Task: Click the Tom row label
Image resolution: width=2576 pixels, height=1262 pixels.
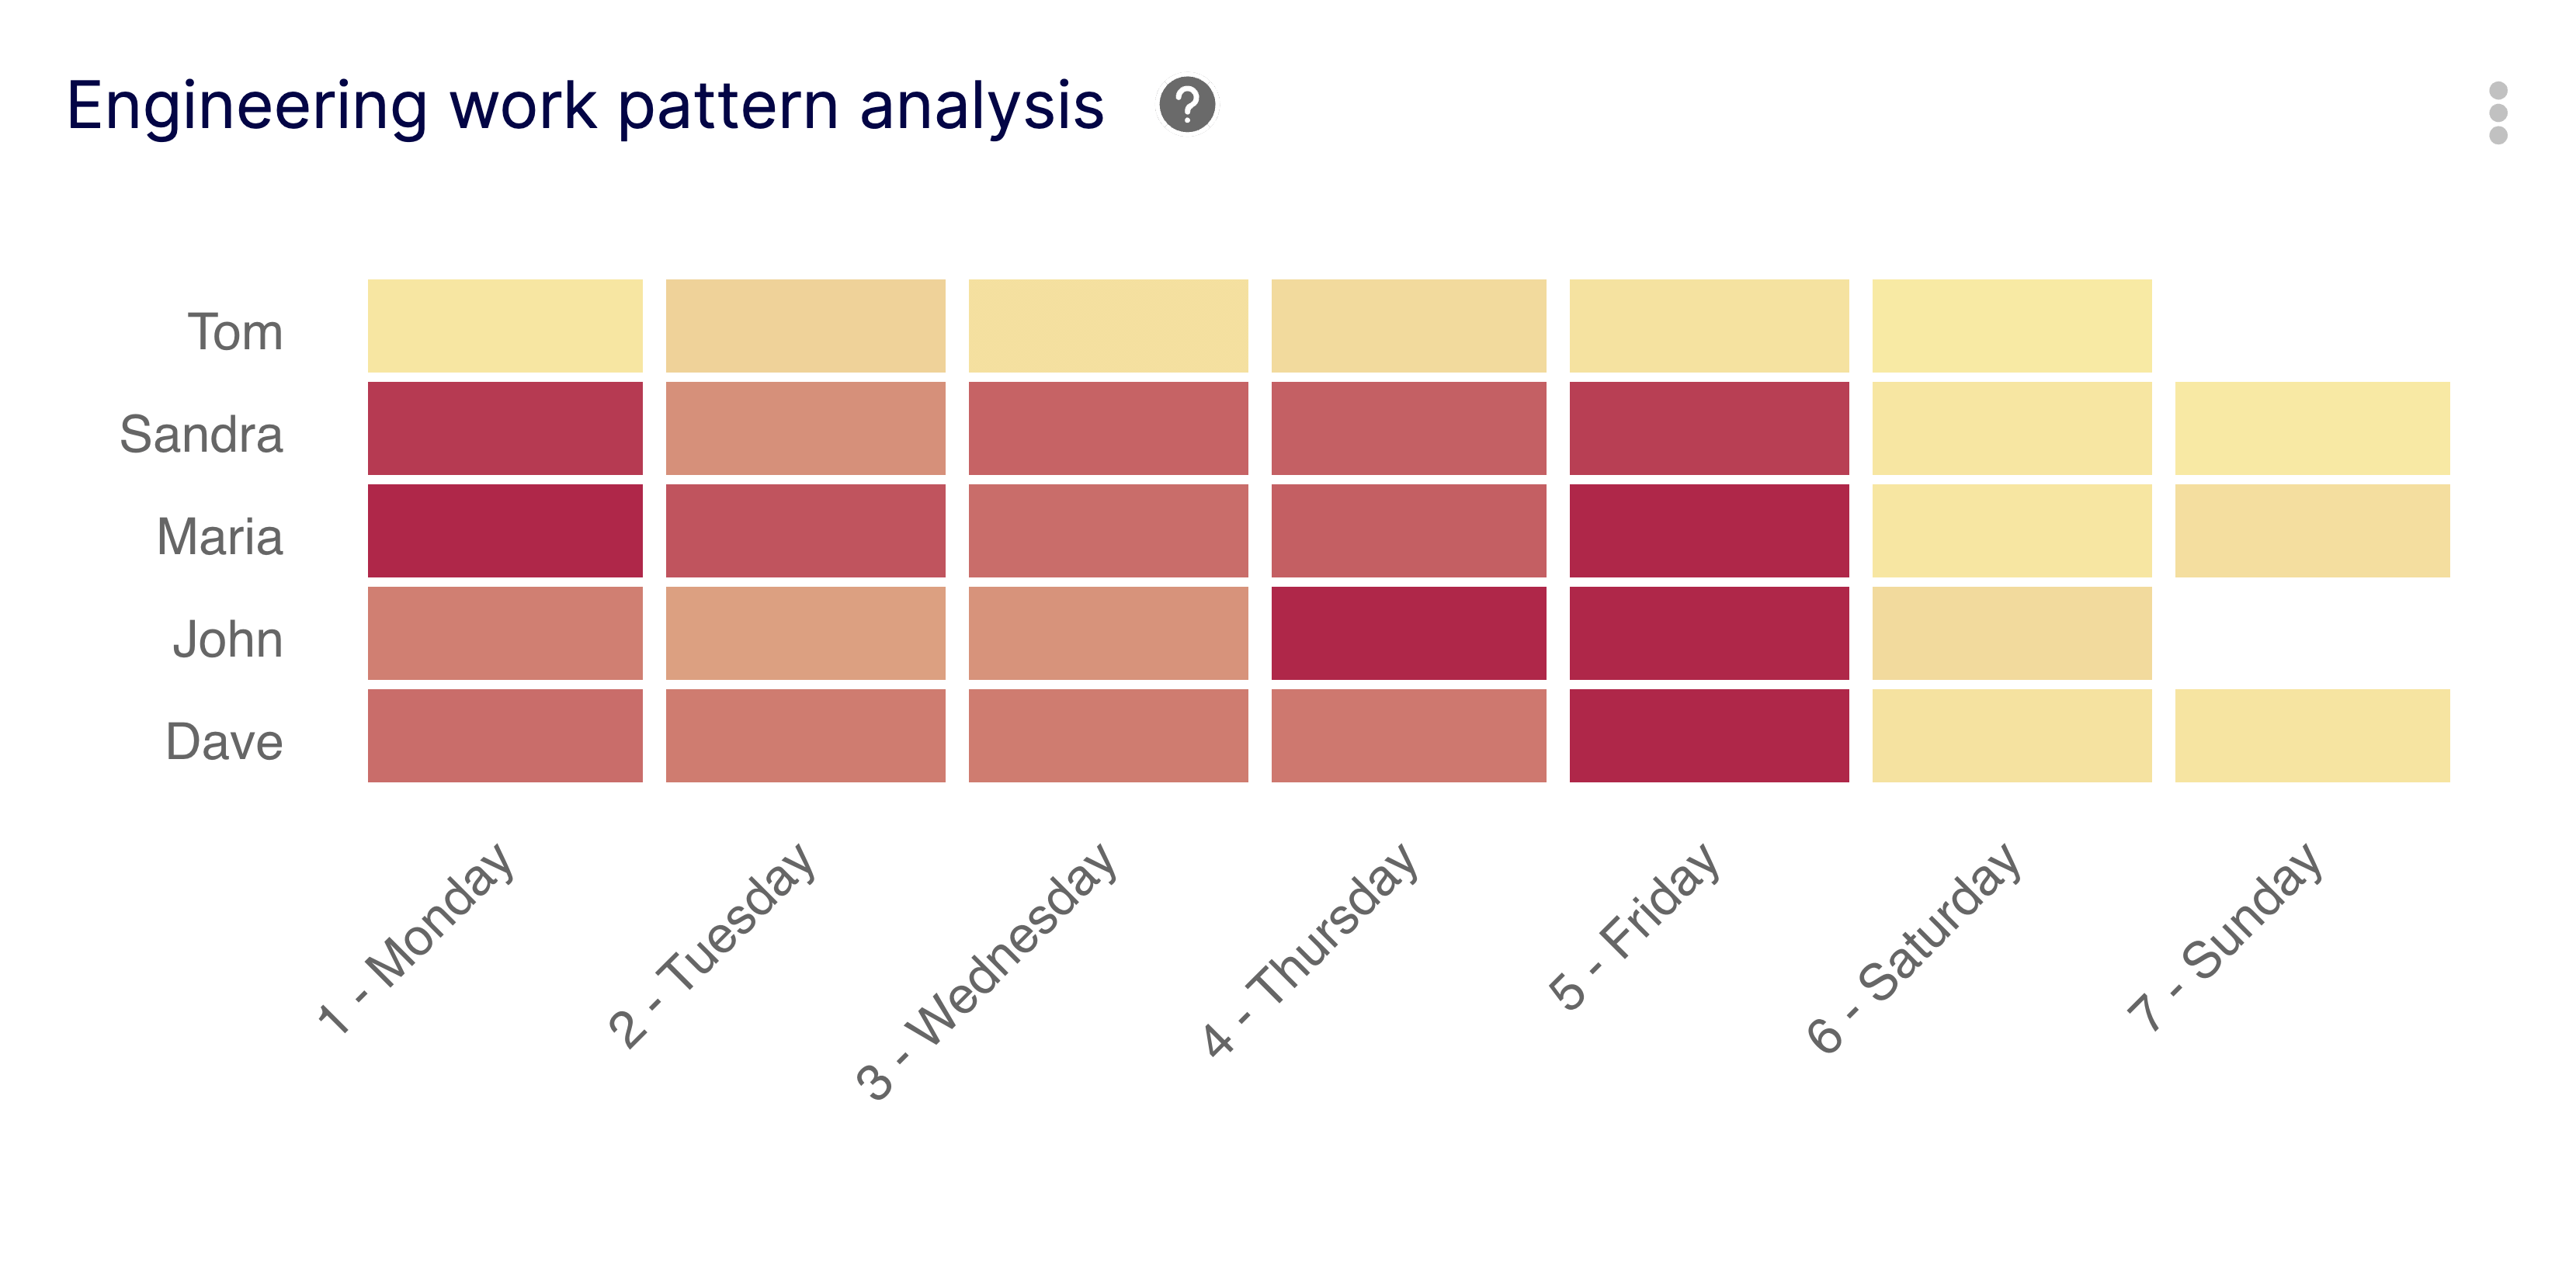Action: pos(234,330)
